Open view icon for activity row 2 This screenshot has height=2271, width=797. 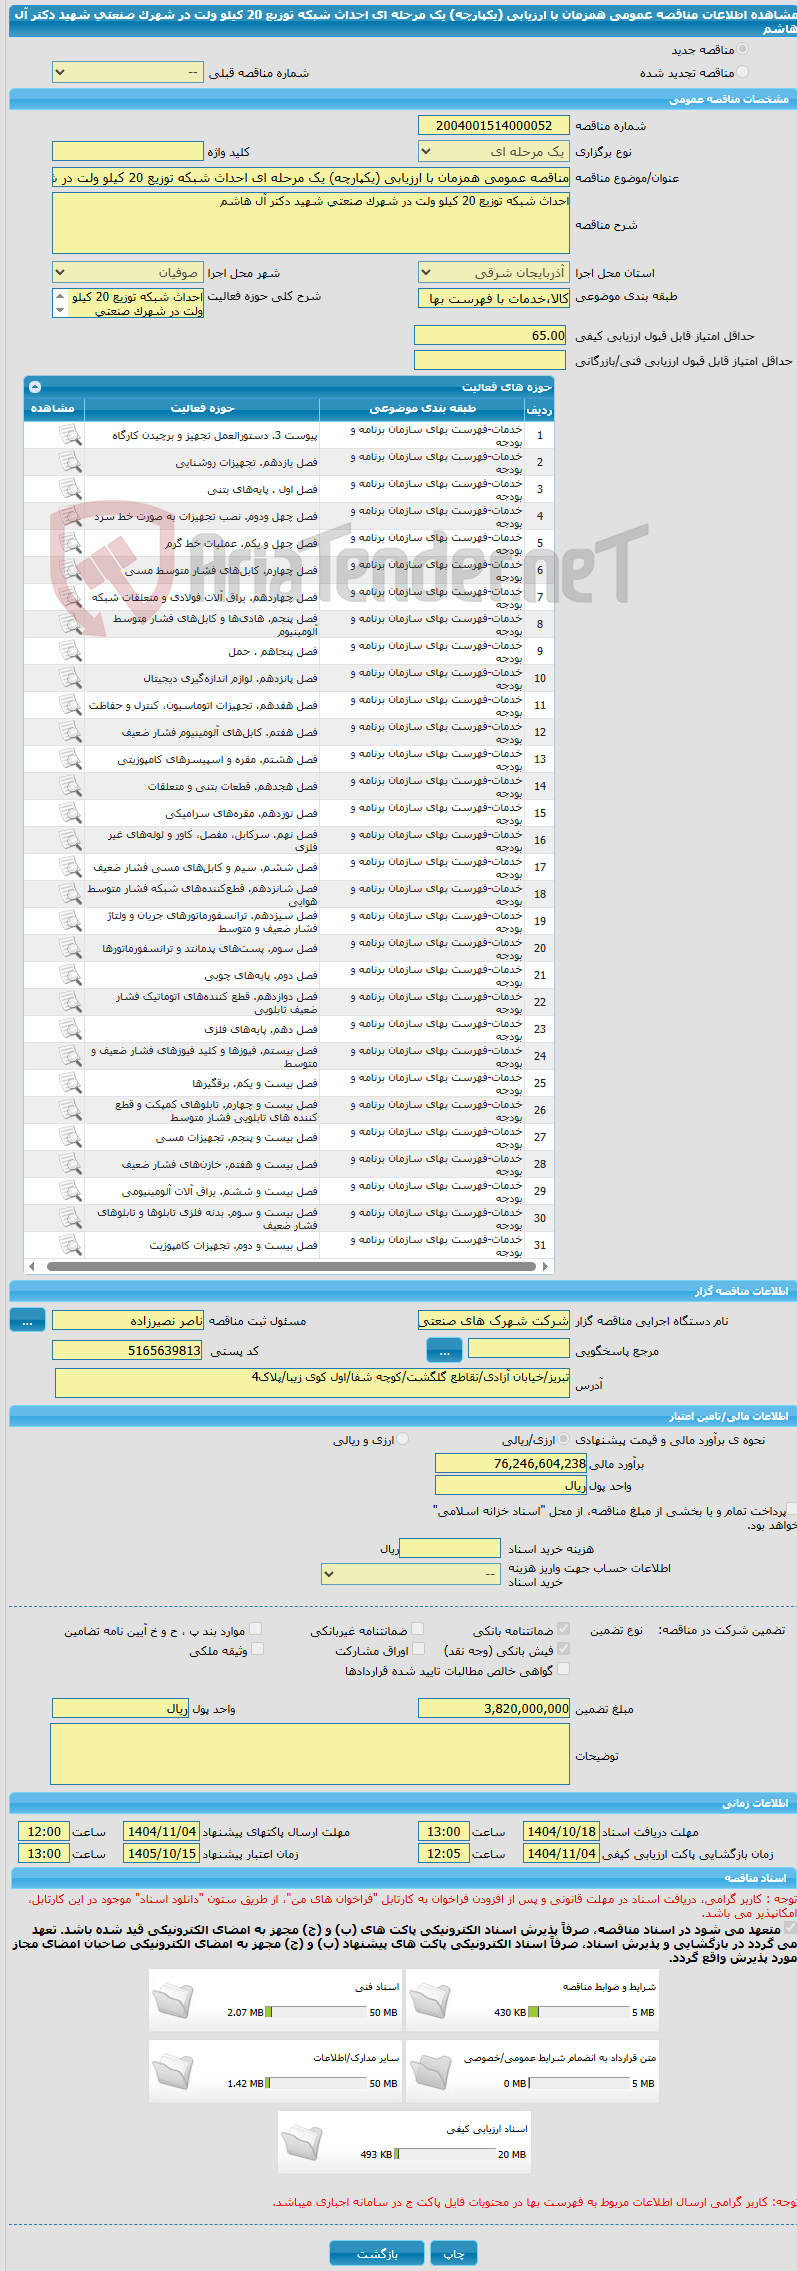pyautogui.click(x=69, y=461)
